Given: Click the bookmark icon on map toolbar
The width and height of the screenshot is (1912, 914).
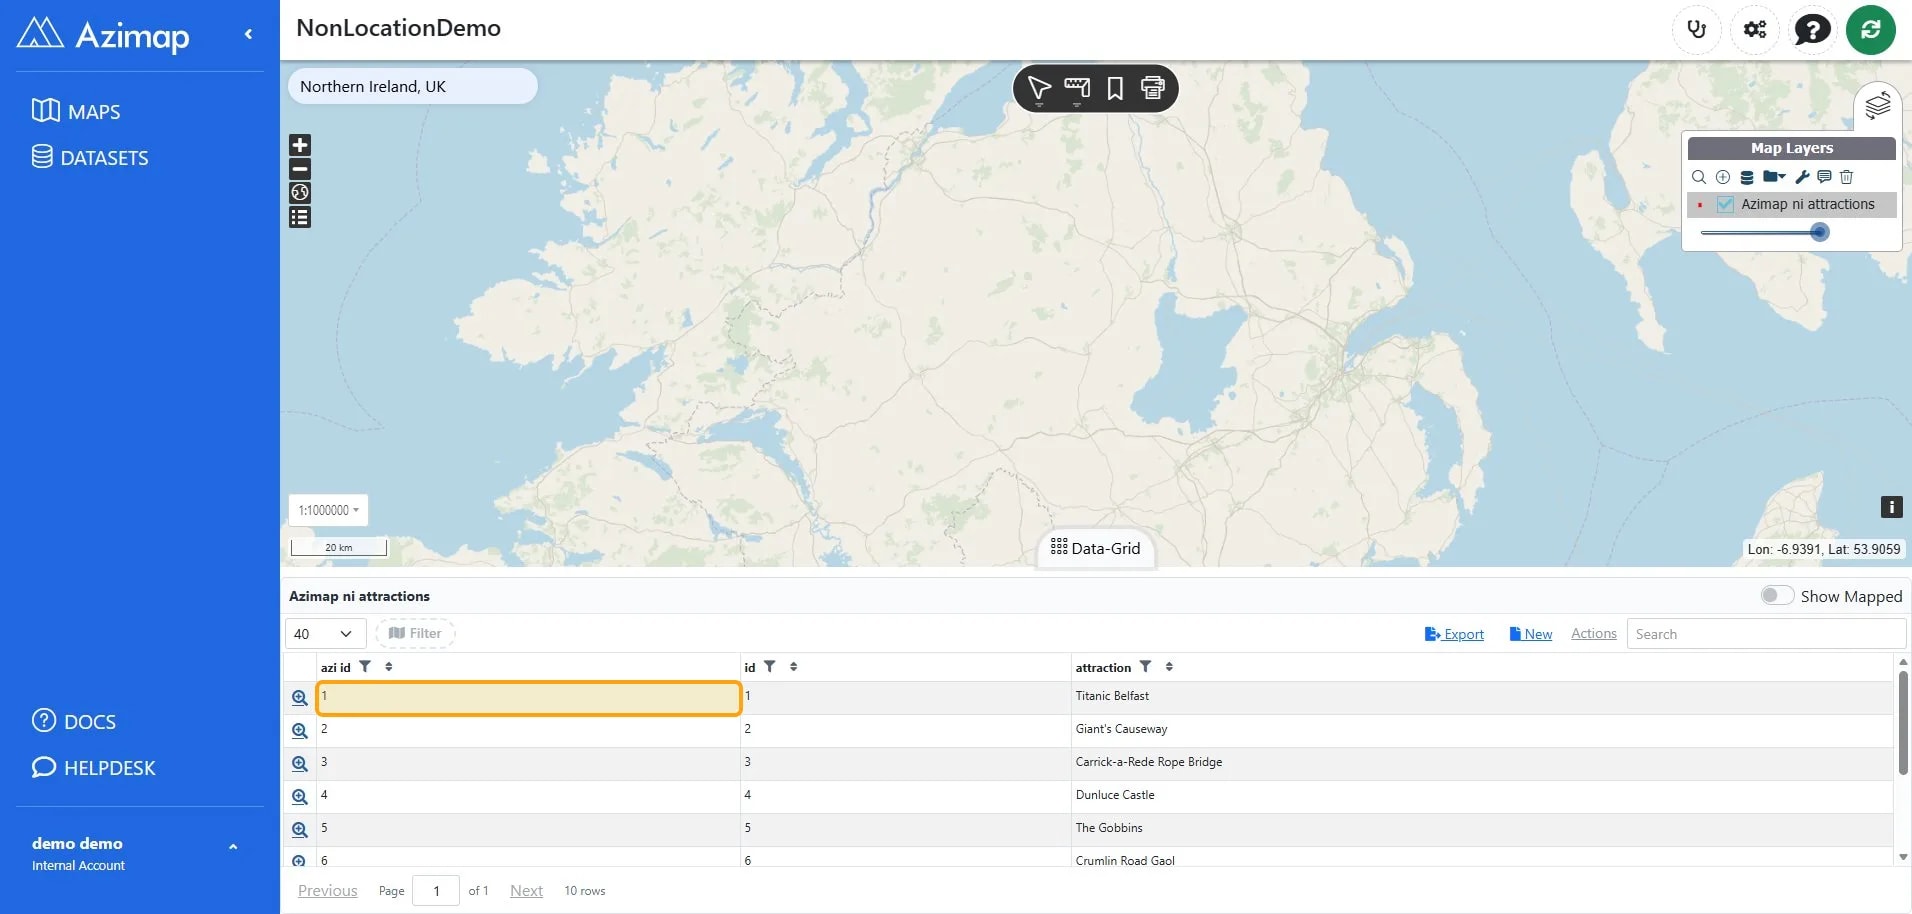Looking at the screenshot, I should (1115, 88).
